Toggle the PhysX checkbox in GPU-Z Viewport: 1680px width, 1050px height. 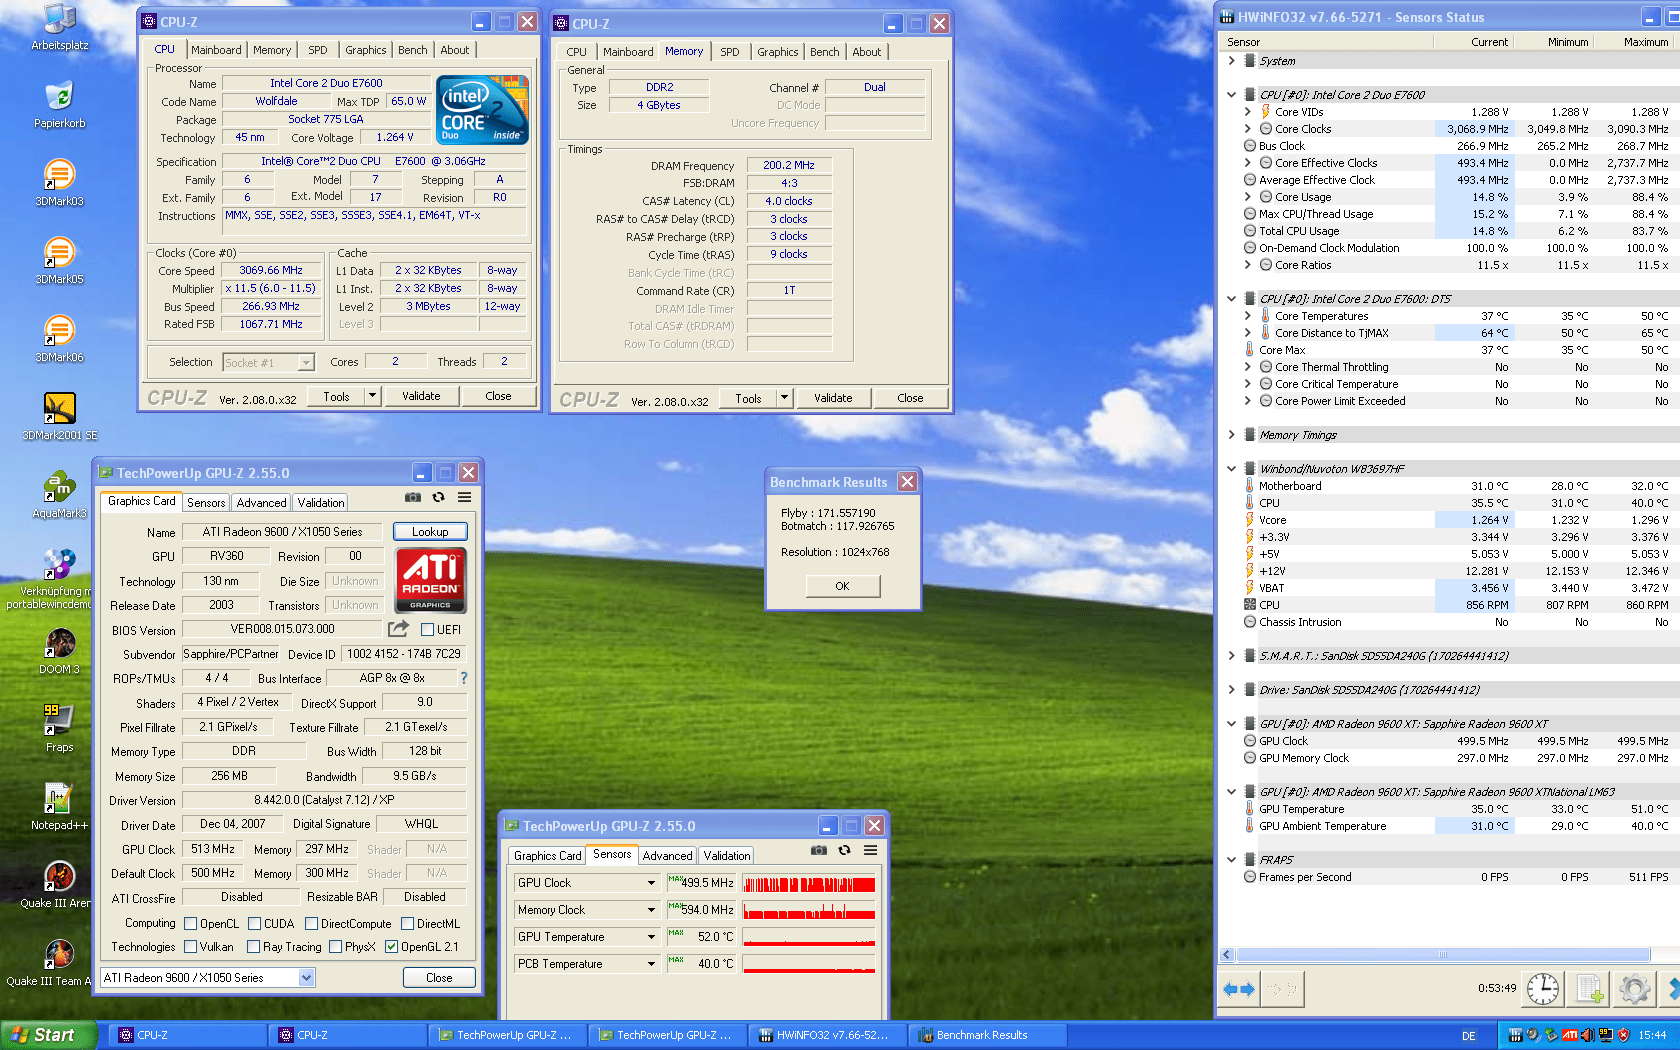tap(335, 947)
